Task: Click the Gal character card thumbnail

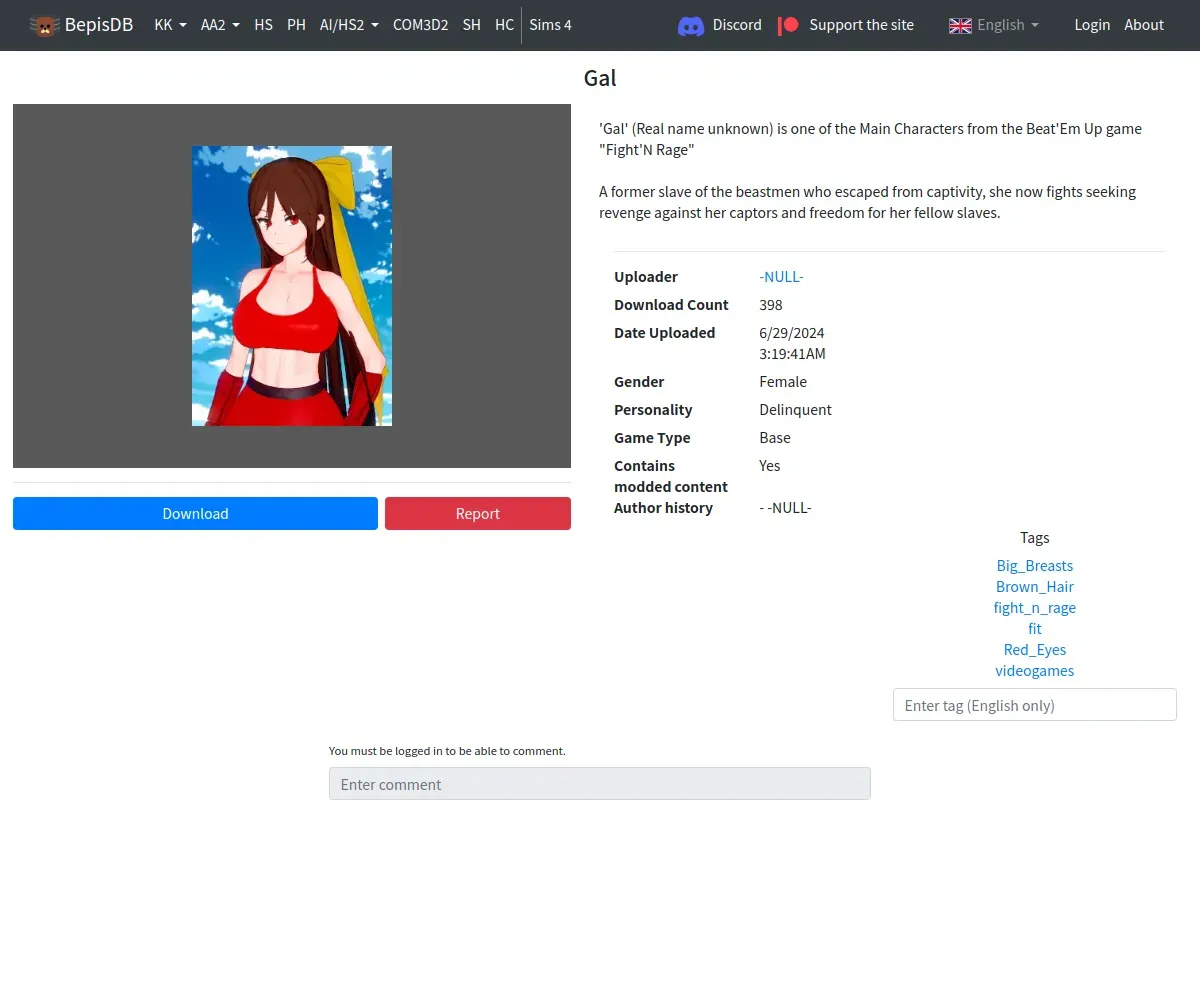Action: (x=292, y=286)
